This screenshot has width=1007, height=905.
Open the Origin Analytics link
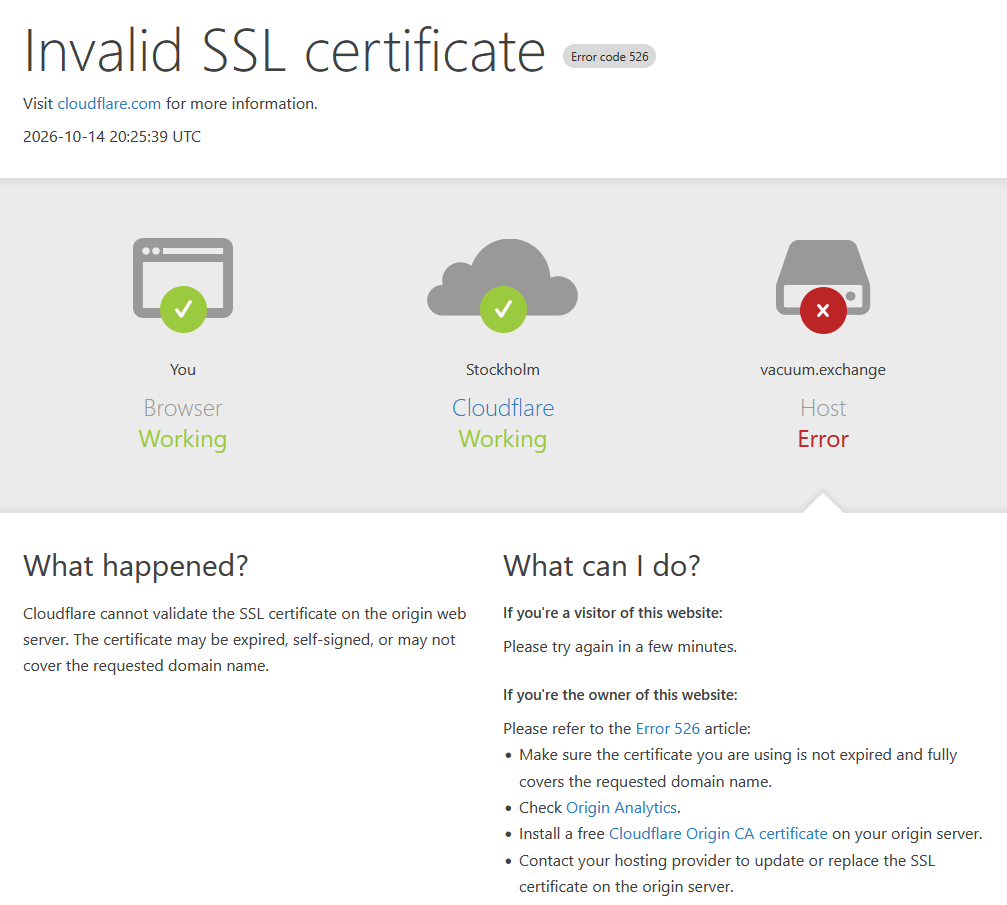[x=621, y=807]
